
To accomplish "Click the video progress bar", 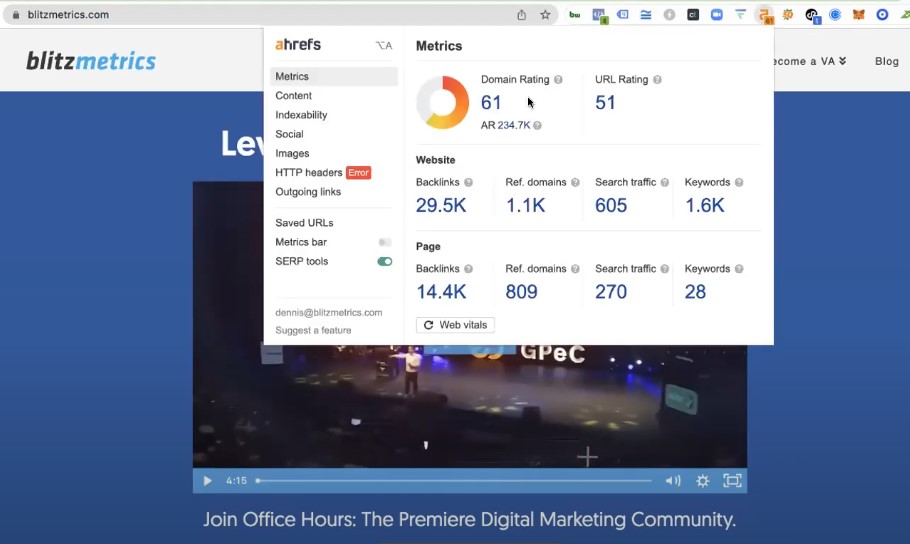I will point(454,481).
